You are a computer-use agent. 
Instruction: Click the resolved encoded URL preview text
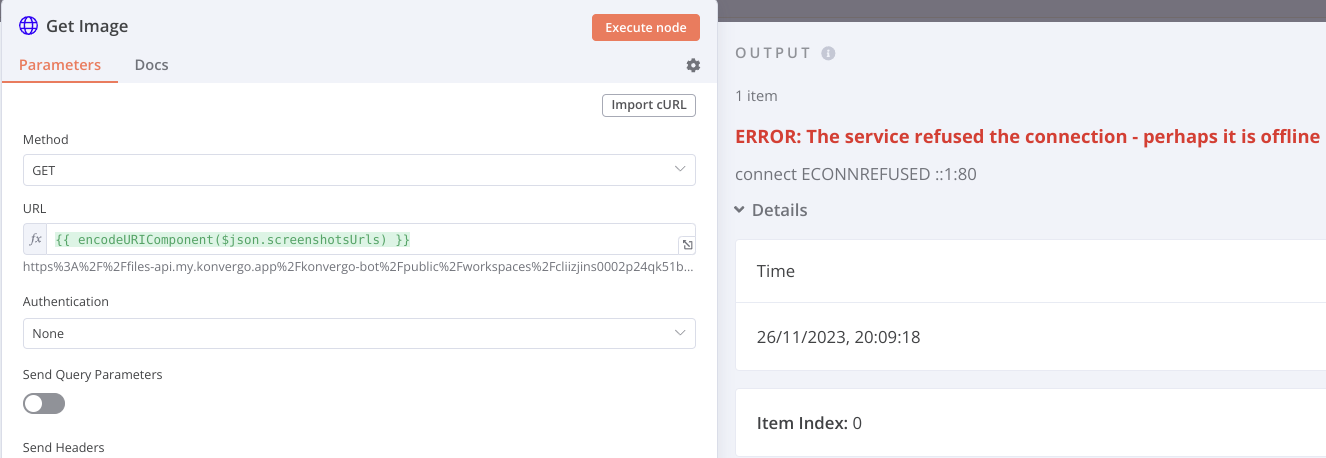[358, 268]
